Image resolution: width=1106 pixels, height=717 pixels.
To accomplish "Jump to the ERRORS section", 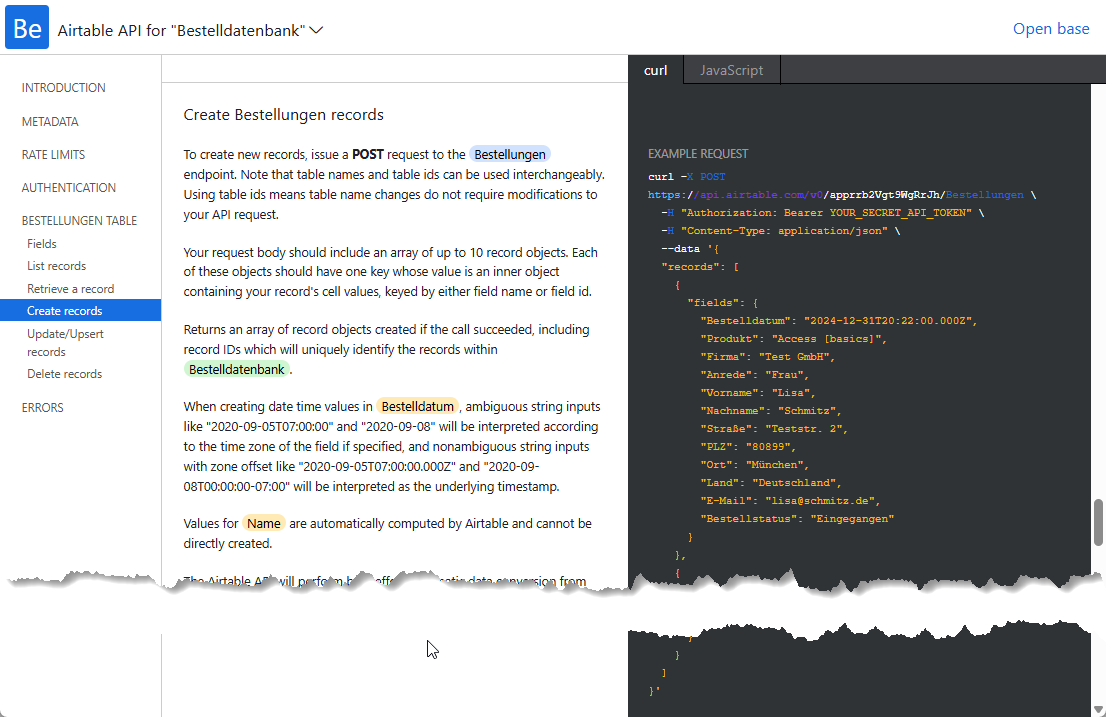I will pyautogui.click(x=41, y=408).
